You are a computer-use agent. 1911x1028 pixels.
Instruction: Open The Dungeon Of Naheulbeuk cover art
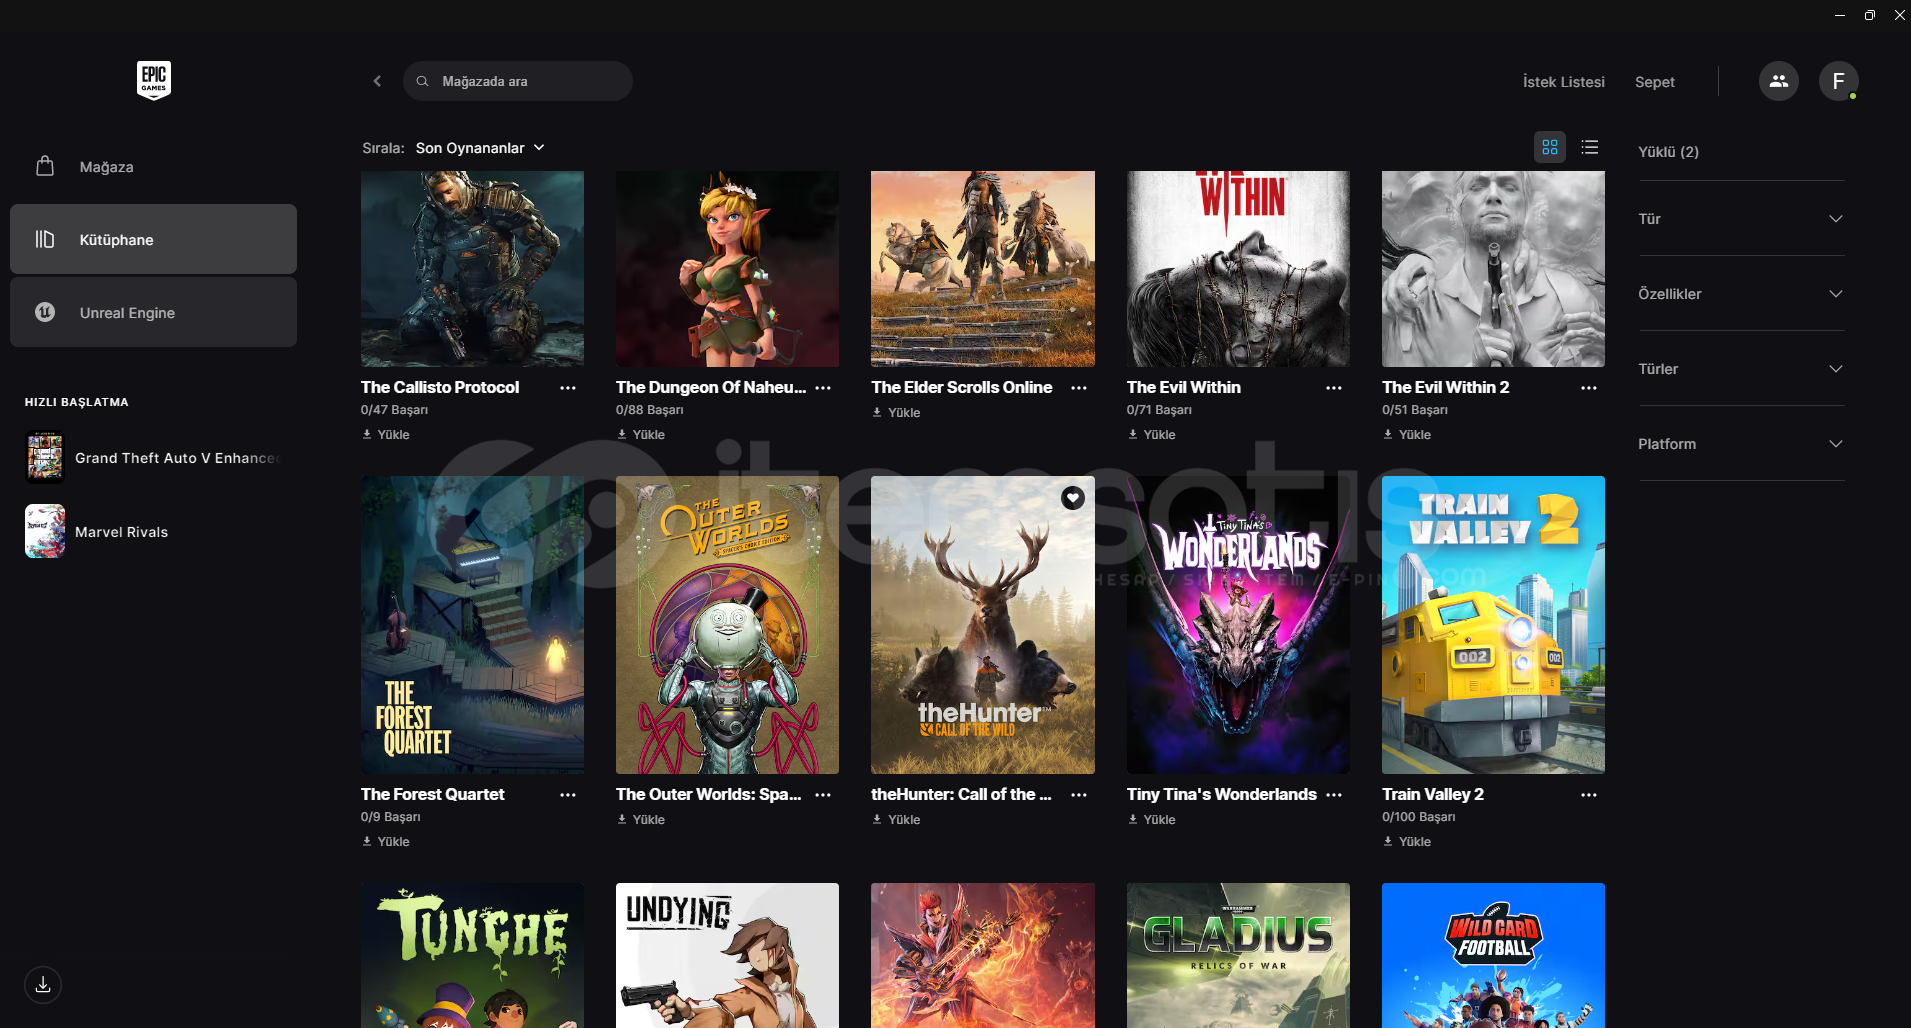point(727,269)
